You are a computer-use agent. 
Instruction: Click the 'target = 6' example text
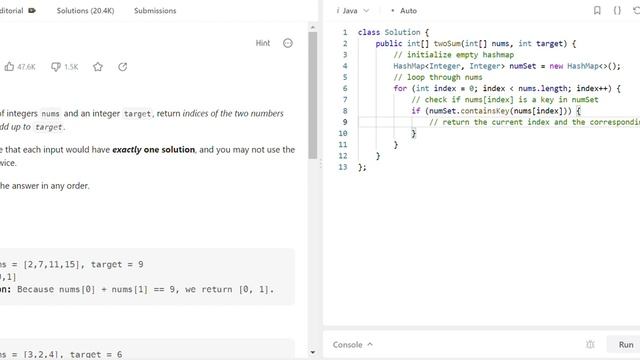[x=96, y=354]
